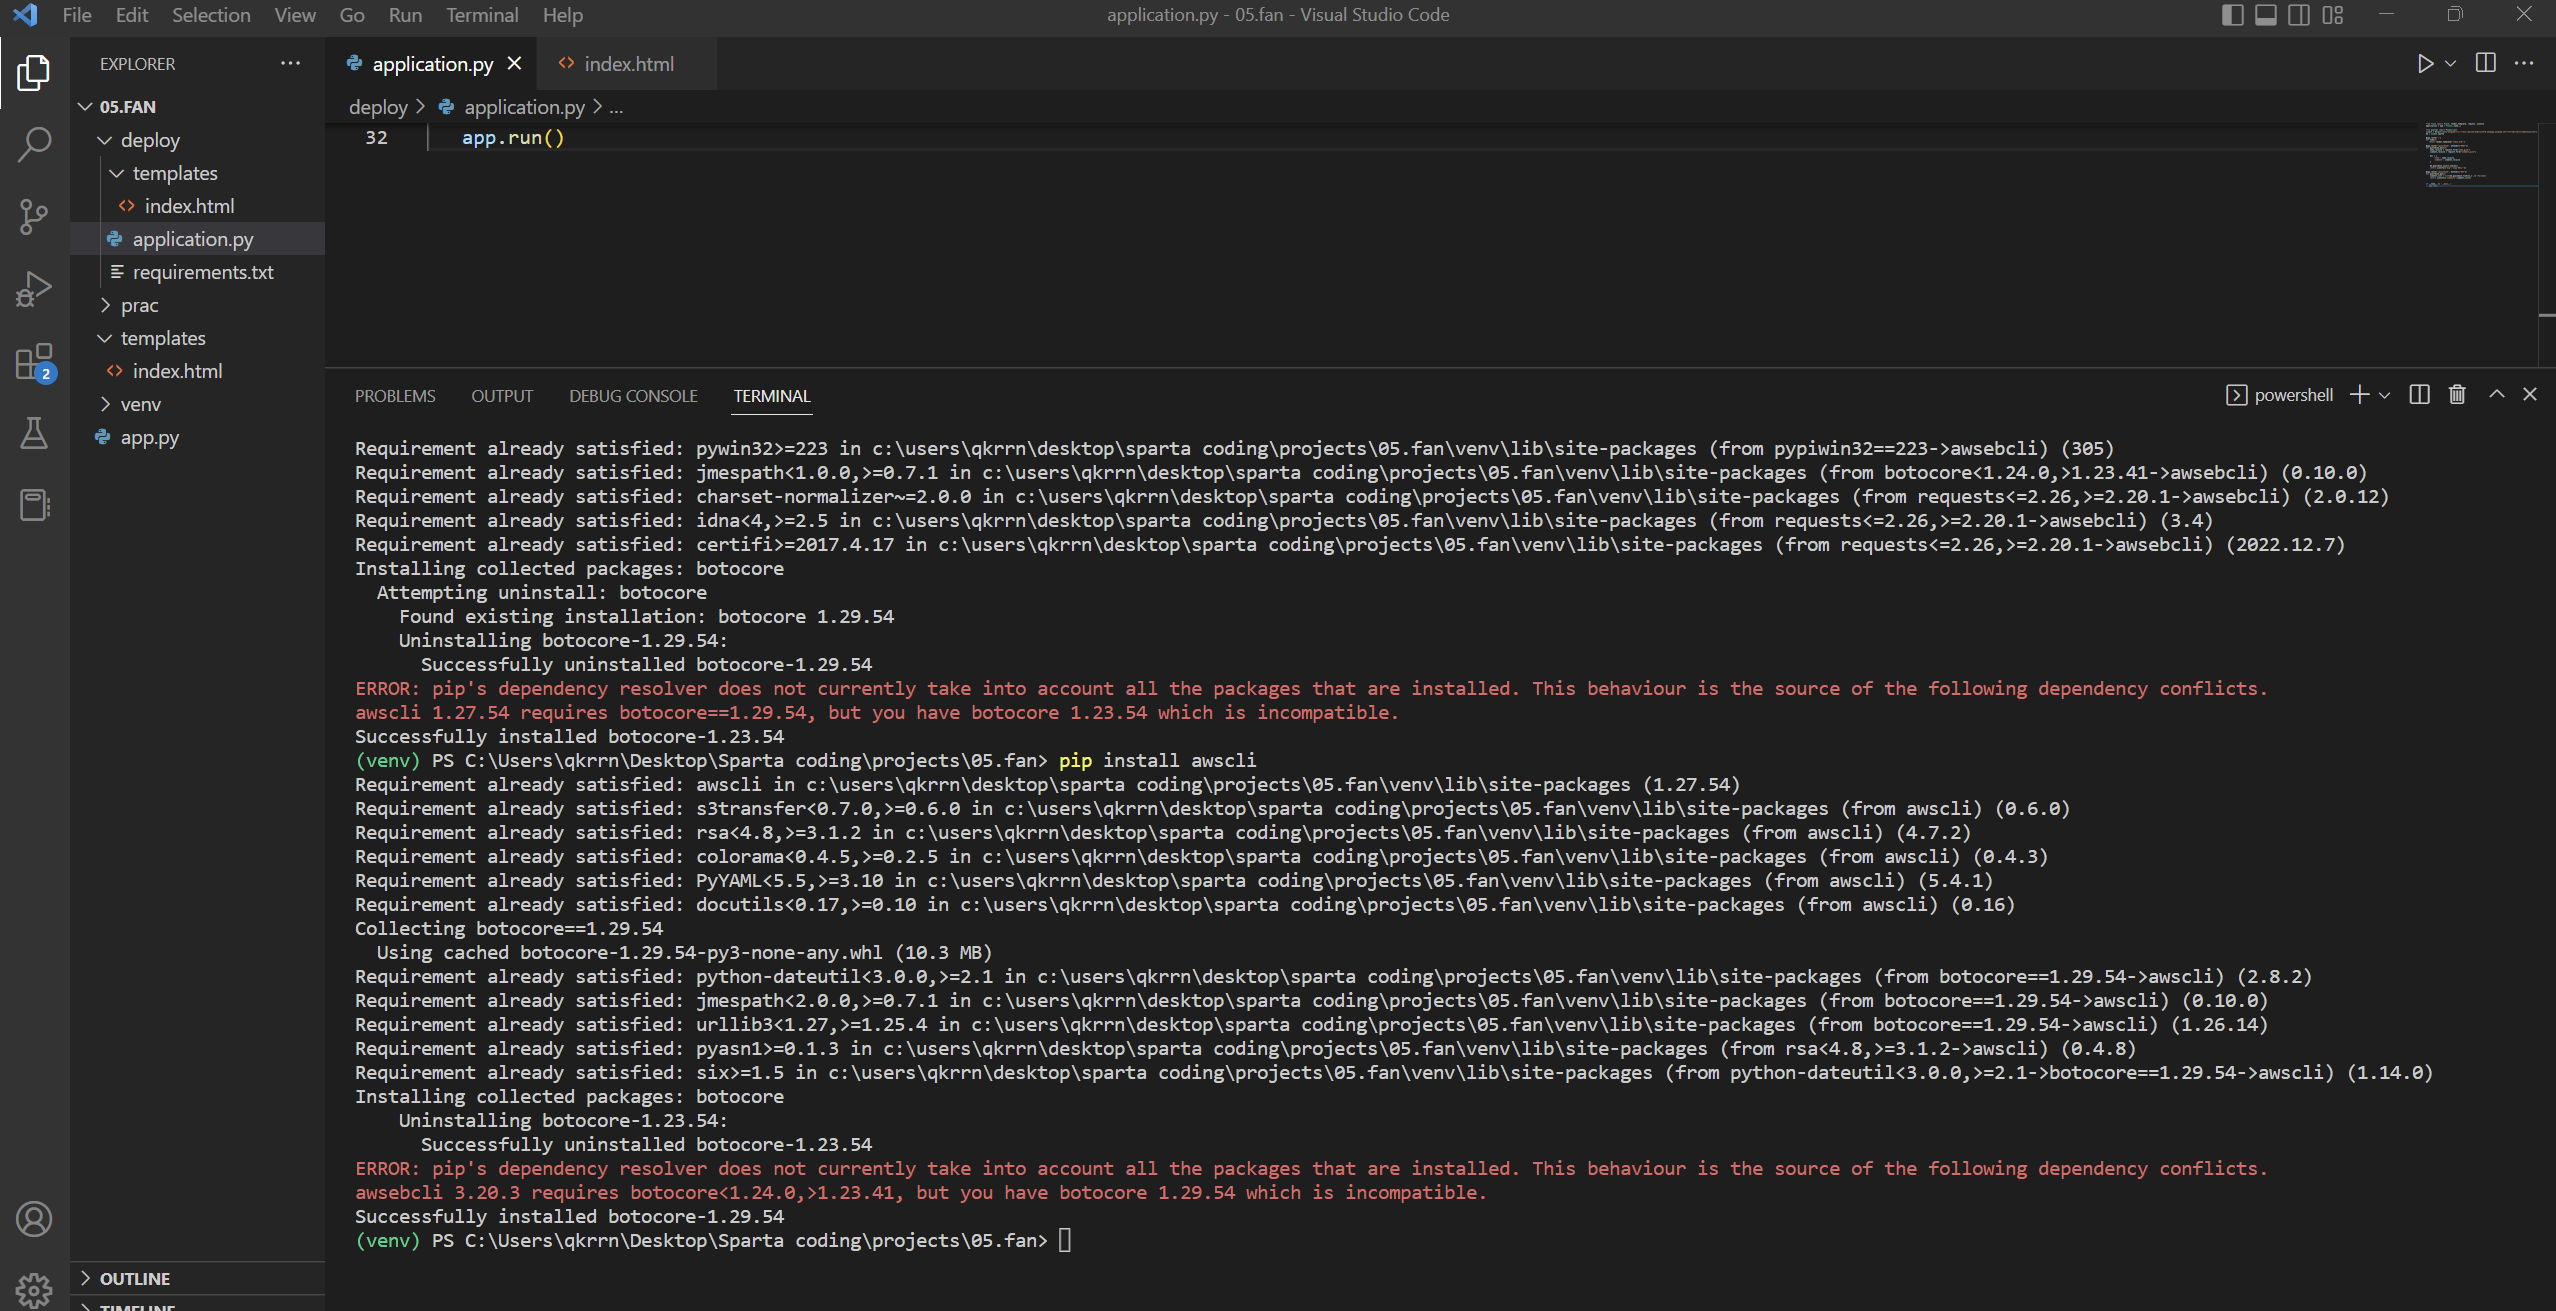Image resolution: width=2556 pixels, height=1311 pixels.
Task: Click line 32 app.run() code
Action: [x=513, y=138]
